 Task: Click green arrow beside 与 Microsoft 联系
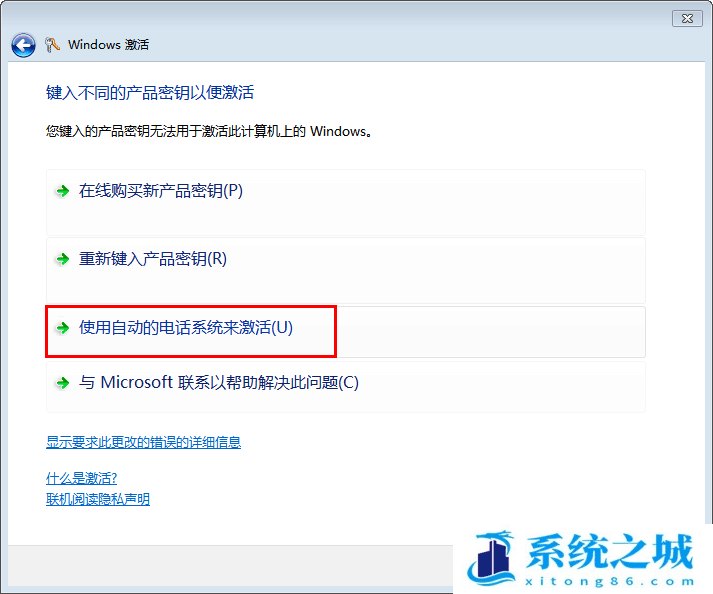62,383
